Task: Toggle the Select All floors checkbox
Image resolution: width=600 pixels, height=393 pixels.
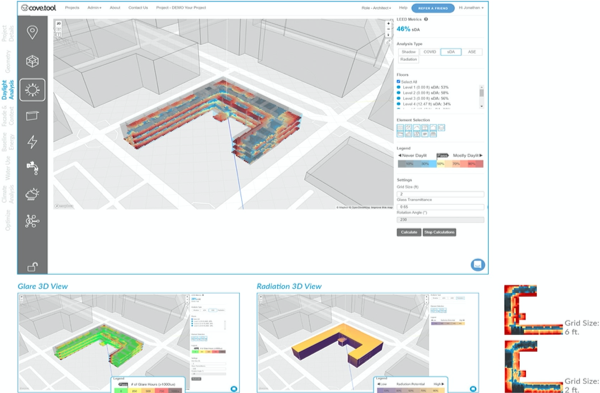Action: [x=398, y=82]
